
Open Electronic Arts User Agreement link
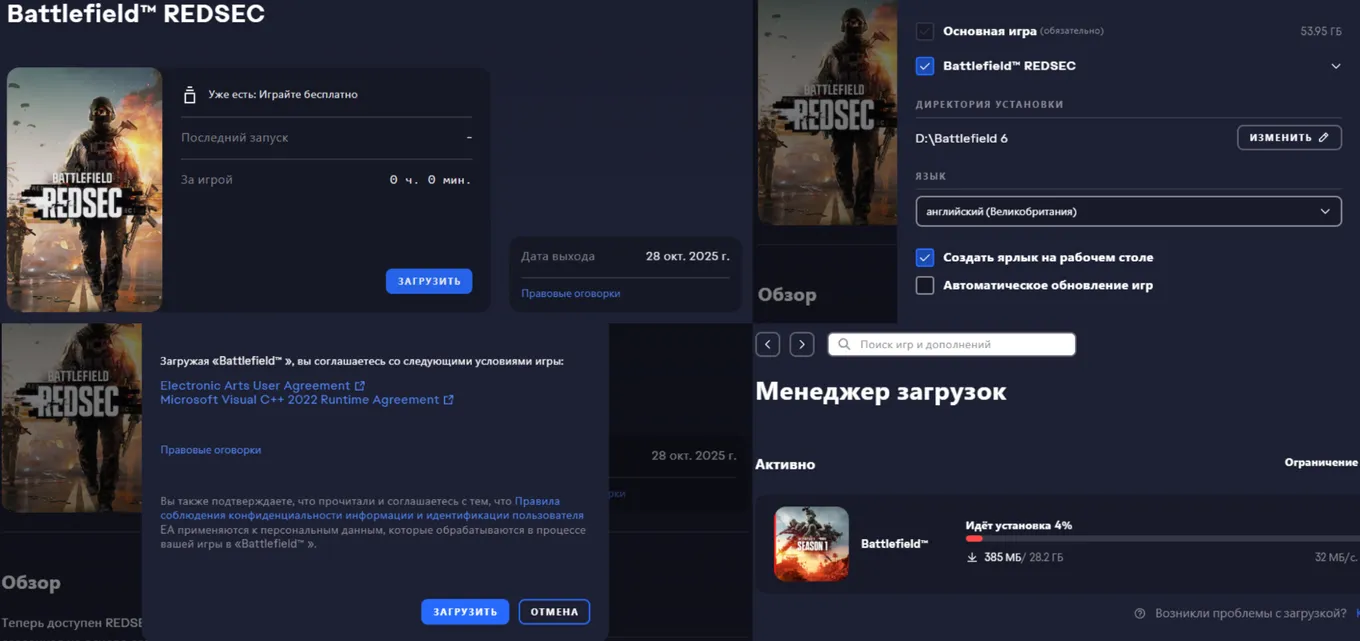pyautogui.click(x=262, y=385)
